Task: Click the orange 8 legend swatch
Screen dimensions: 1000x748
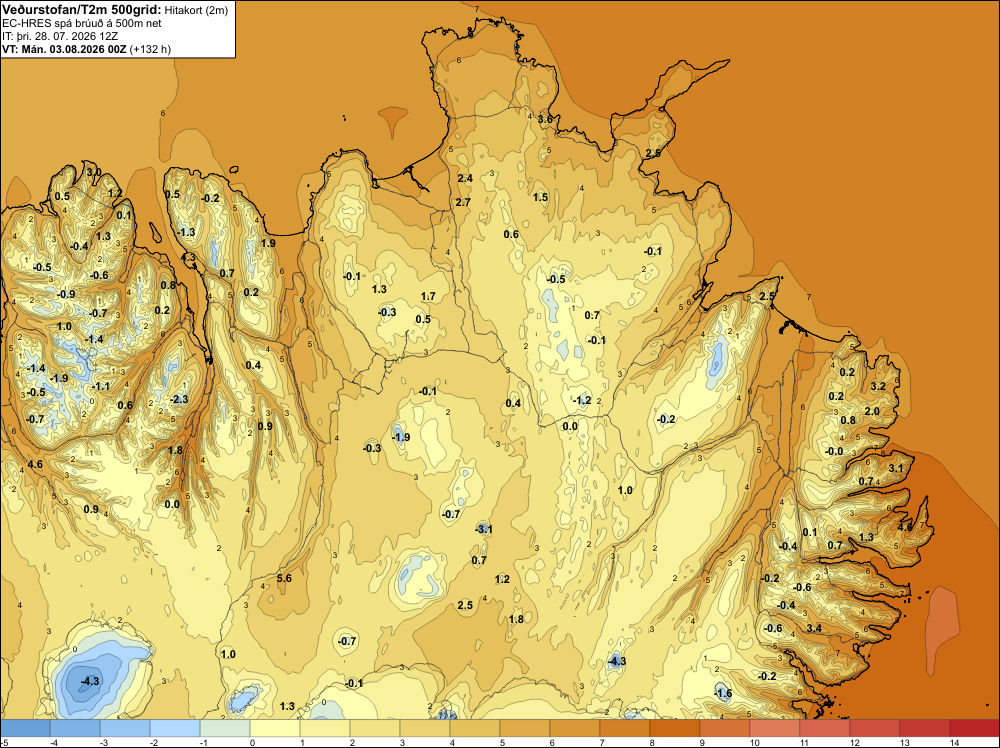Action: coord(675,728)
